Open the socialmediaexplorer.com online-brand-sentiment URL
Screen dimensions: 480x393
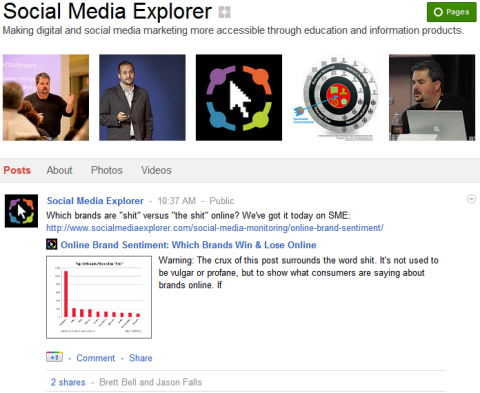pos(215,228)
